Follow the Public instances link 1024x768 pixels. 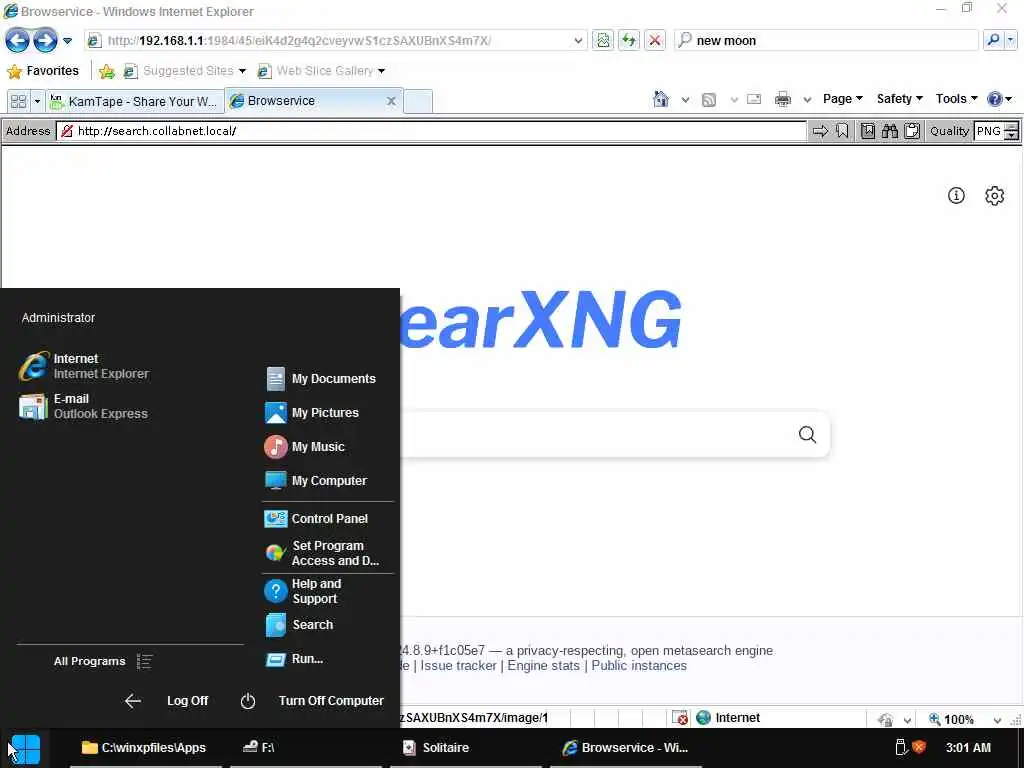639,665
